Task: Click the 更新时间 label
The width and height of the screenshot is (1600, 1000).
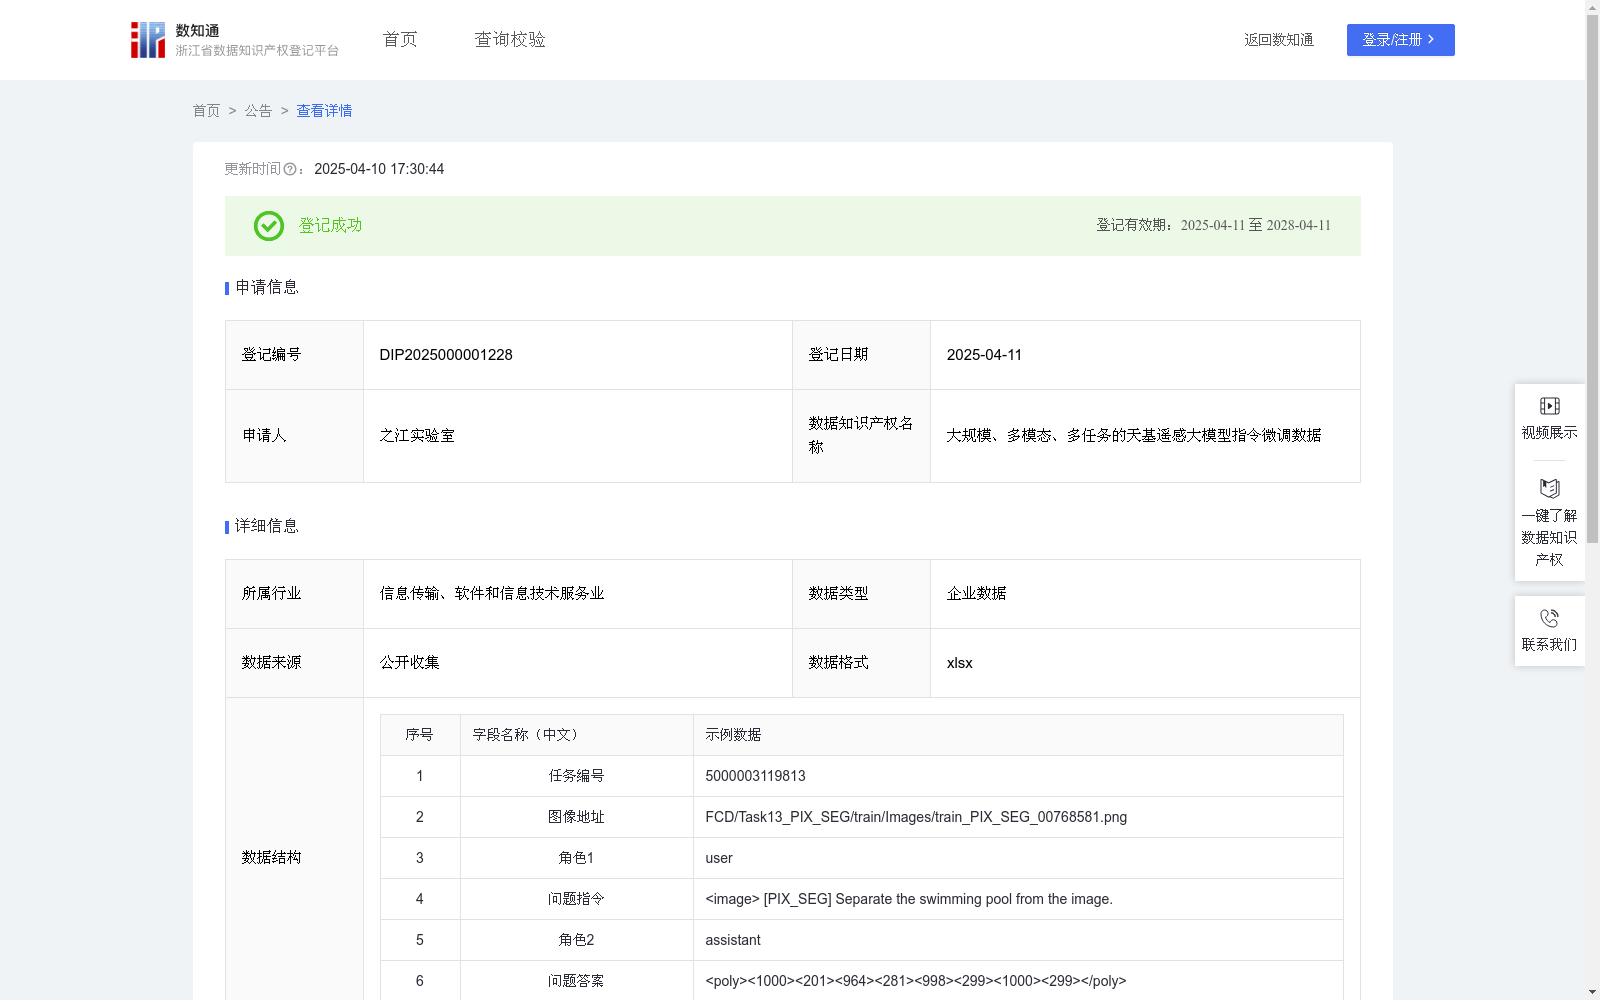Action: (x=253, y=169)
